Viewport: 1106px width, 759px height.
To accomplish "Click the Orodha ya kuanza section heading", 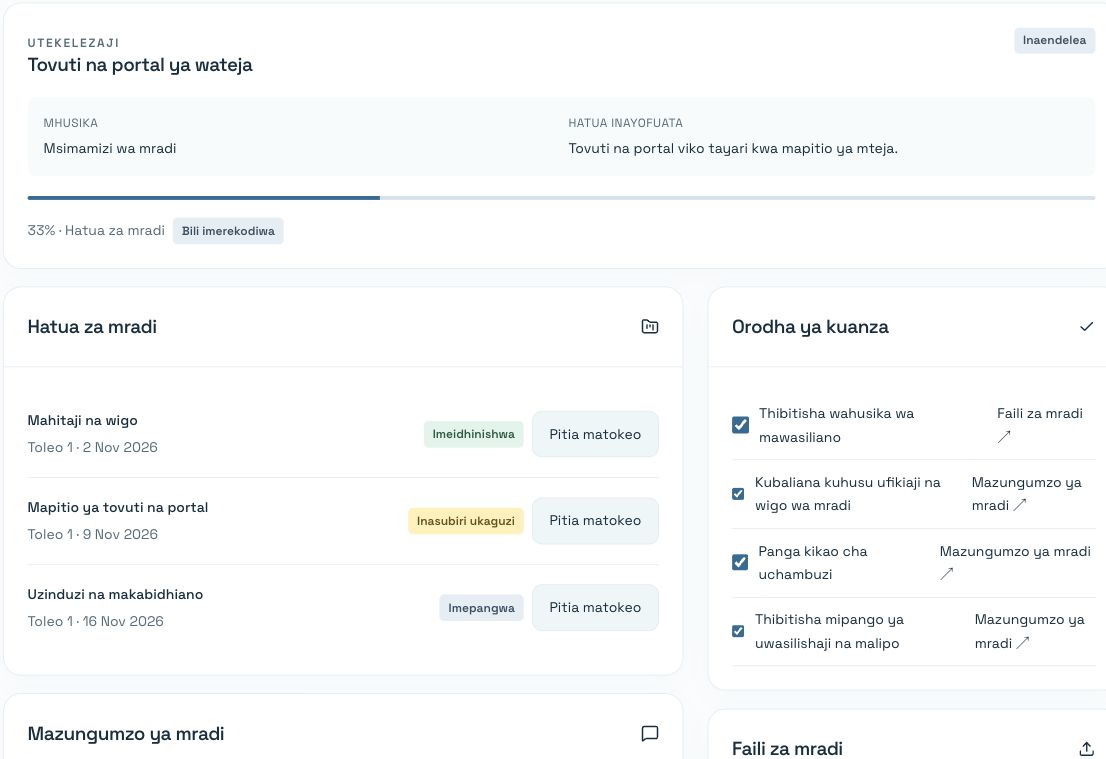I will click(810, 327).
